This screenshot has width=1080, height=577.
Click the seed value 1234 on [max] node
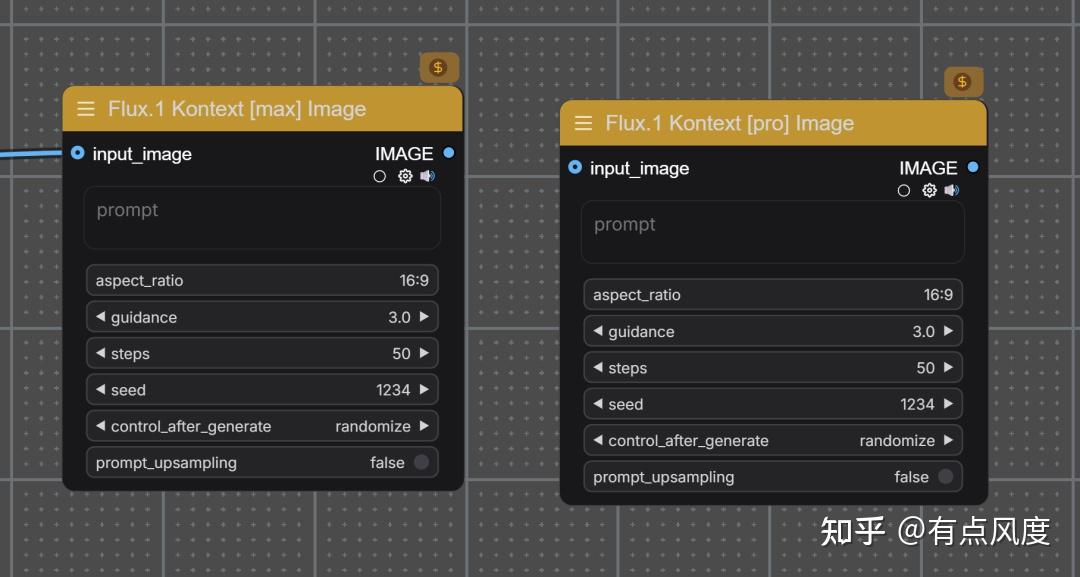(393, 390)
